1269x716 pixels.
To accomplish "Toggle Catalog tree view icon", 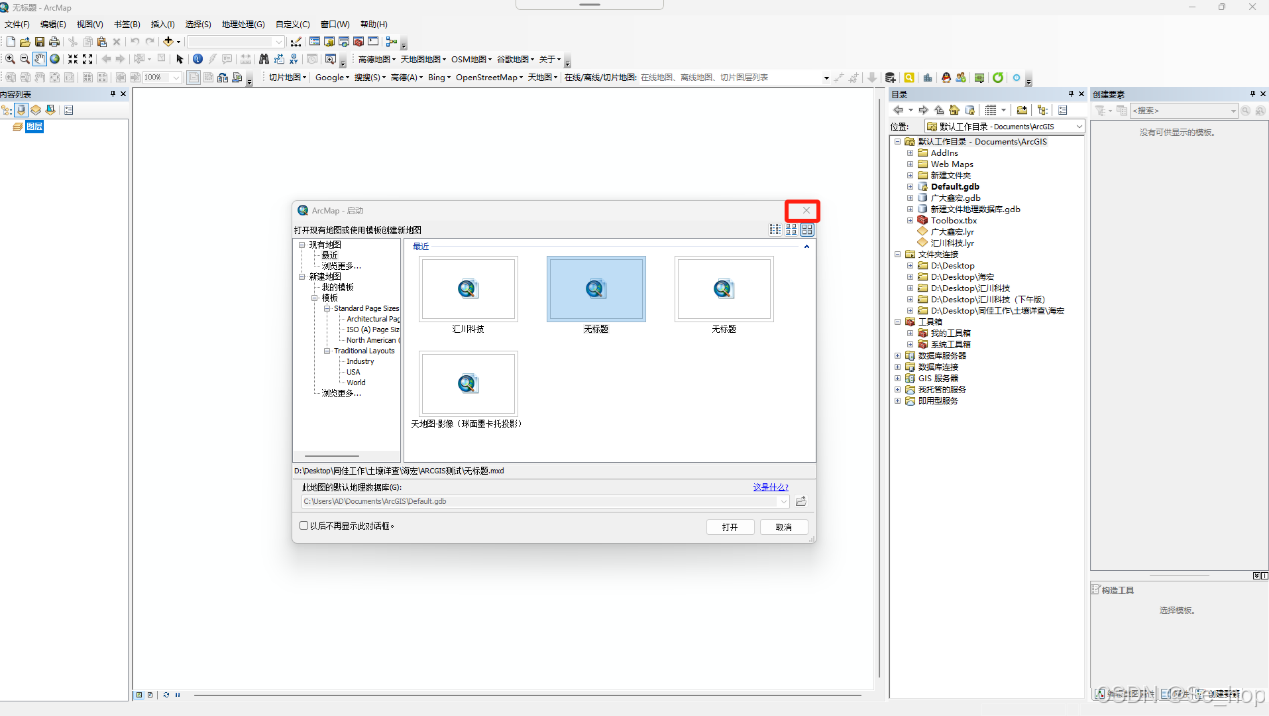I will 1042,110.
